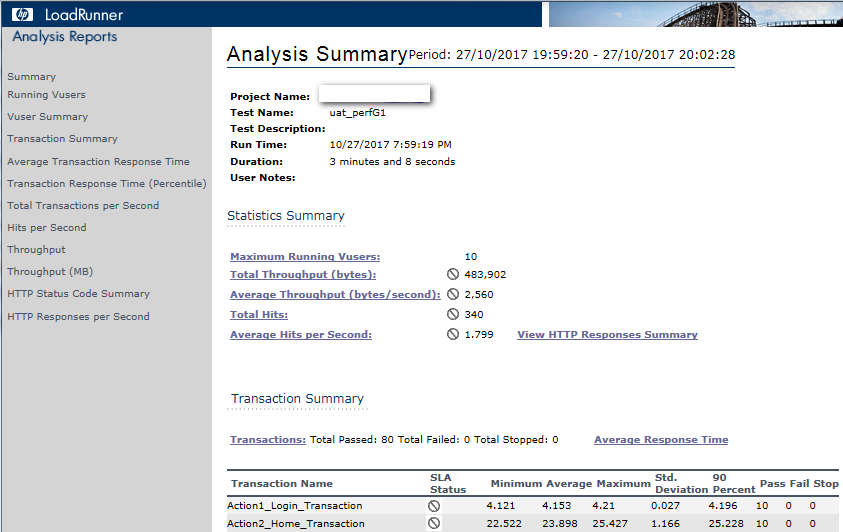Open Total Transactions per Second report

pyautogui.click(x=83, y=206)
